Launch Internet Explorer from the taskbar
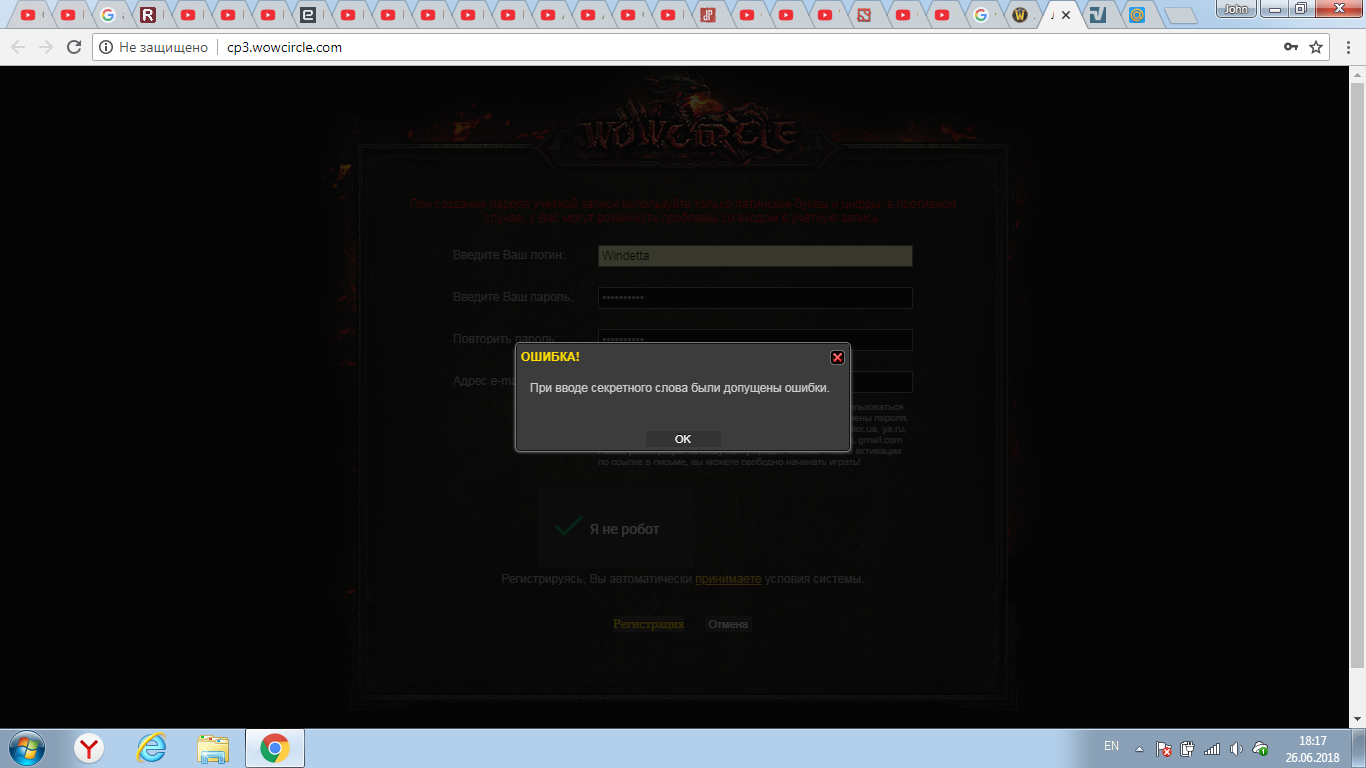 [152, 748]
